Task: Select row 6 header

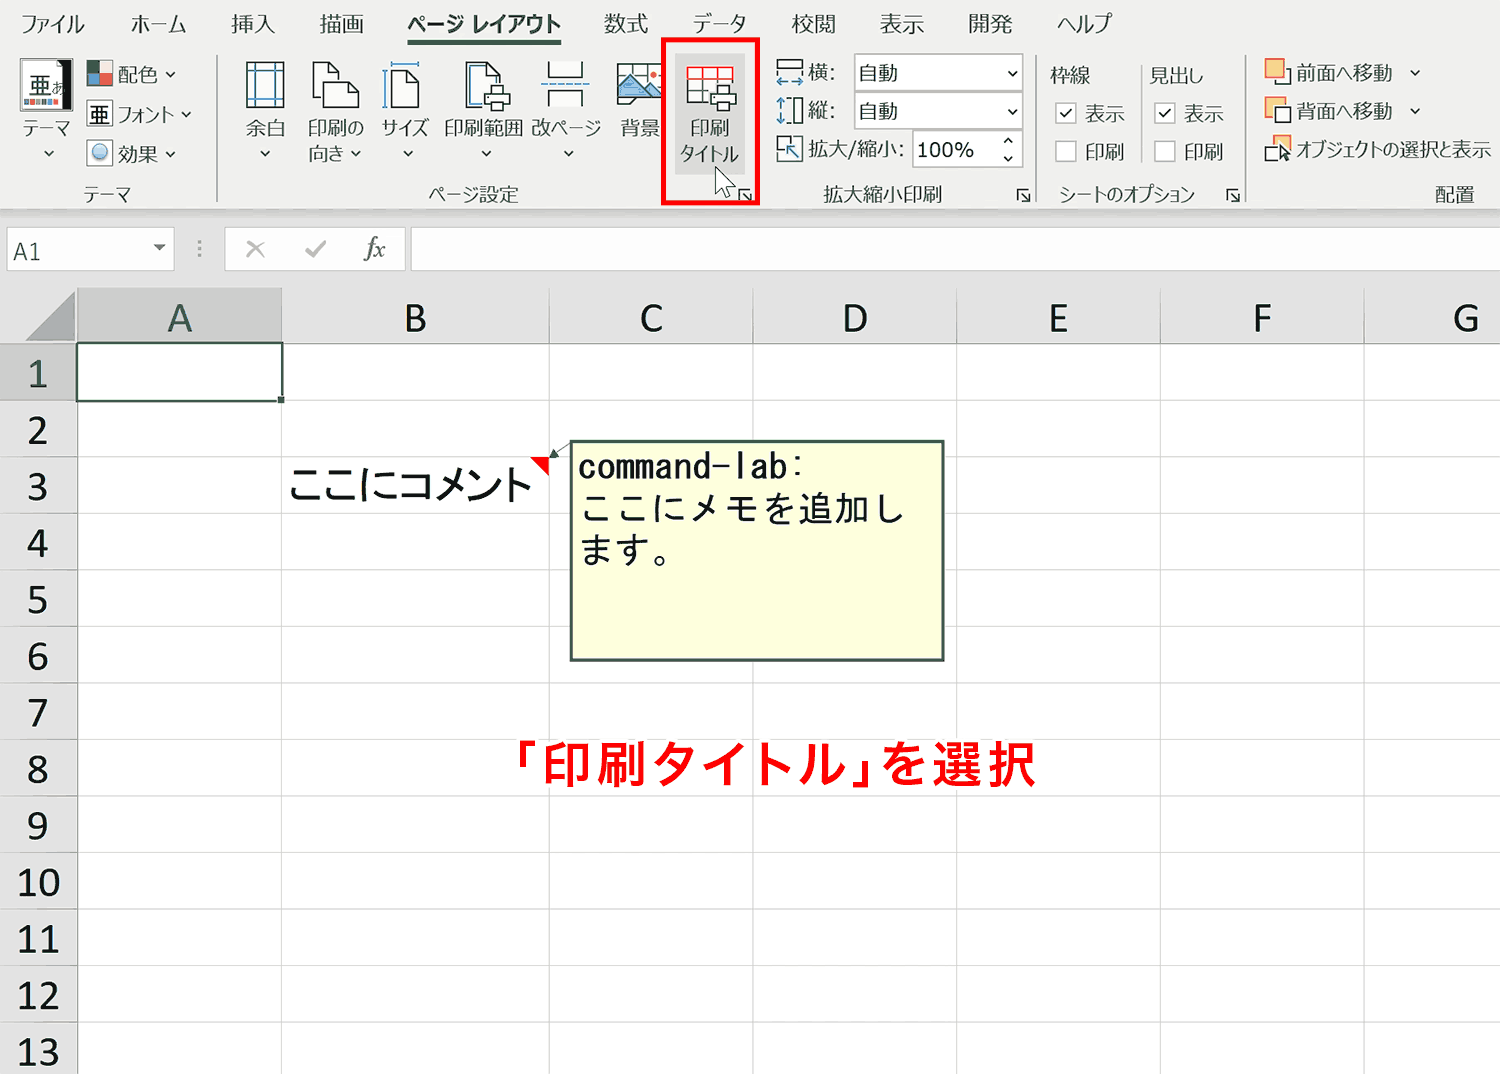Action: point(38,656)
